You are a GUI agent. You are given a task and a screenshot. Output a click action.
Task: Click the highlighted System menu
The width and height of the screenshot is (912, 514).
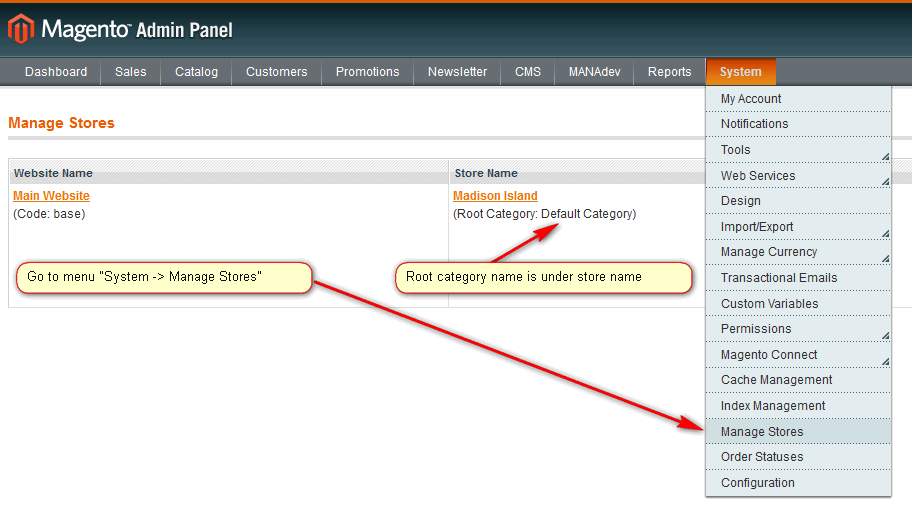[740, 72]
